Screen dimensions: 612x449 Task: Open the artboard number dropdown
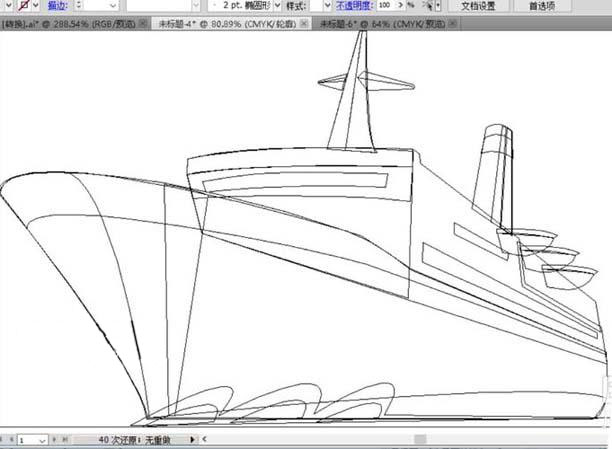43,440
